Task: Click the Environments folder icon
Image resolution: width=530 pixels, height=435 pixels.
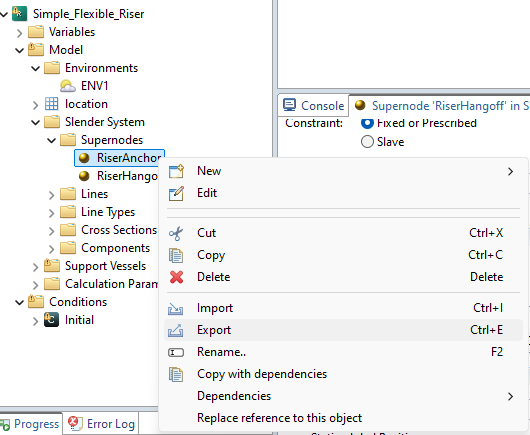Action: coord(52,68)
